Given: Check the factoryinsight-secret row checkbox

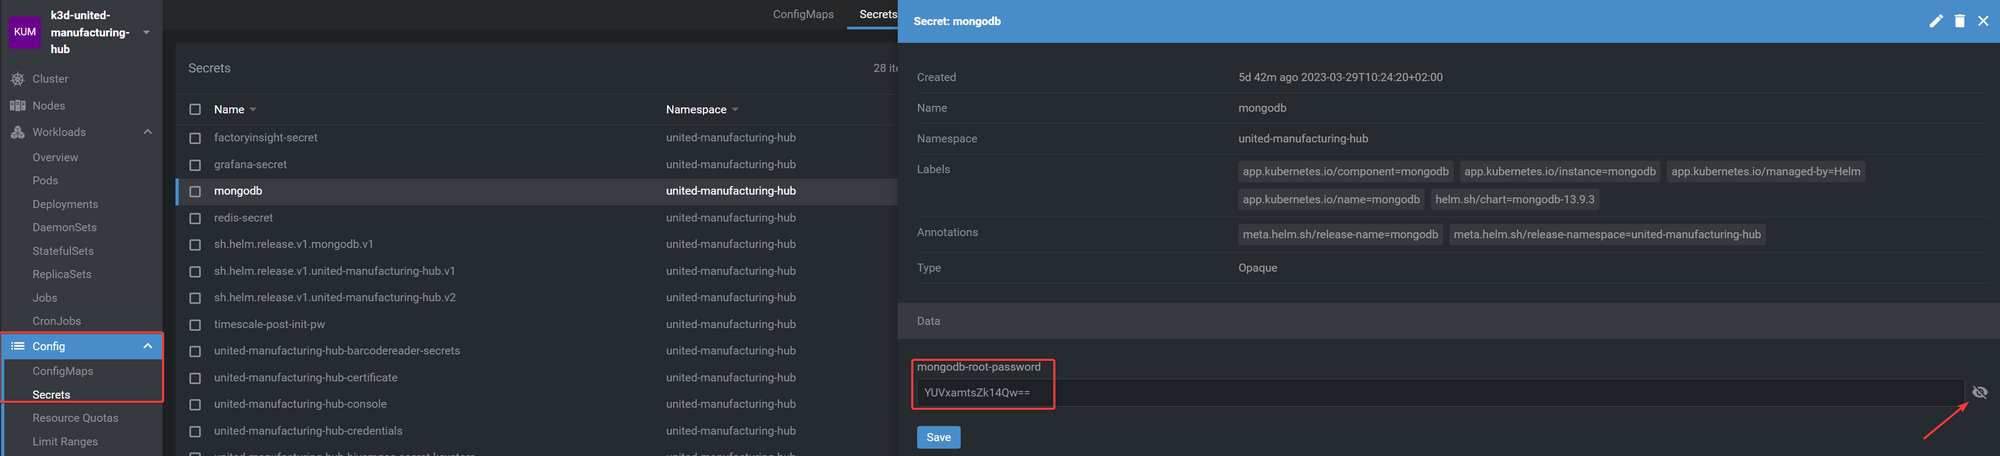Looking at the screenshot, I should tap(195, 138).
